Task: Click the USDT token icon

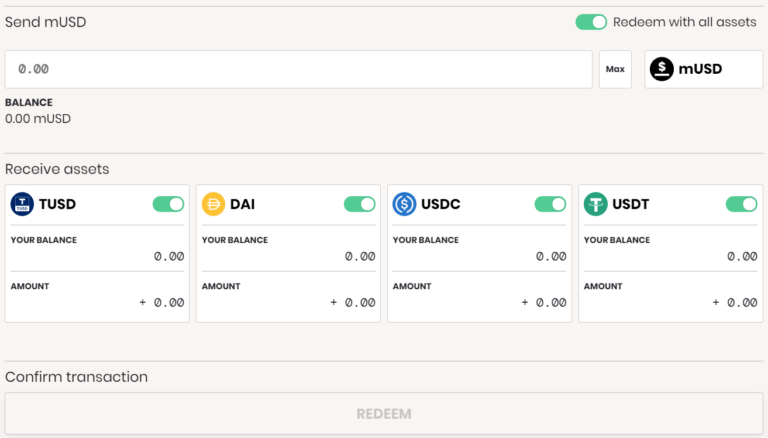Action: [x=596, y=204]
